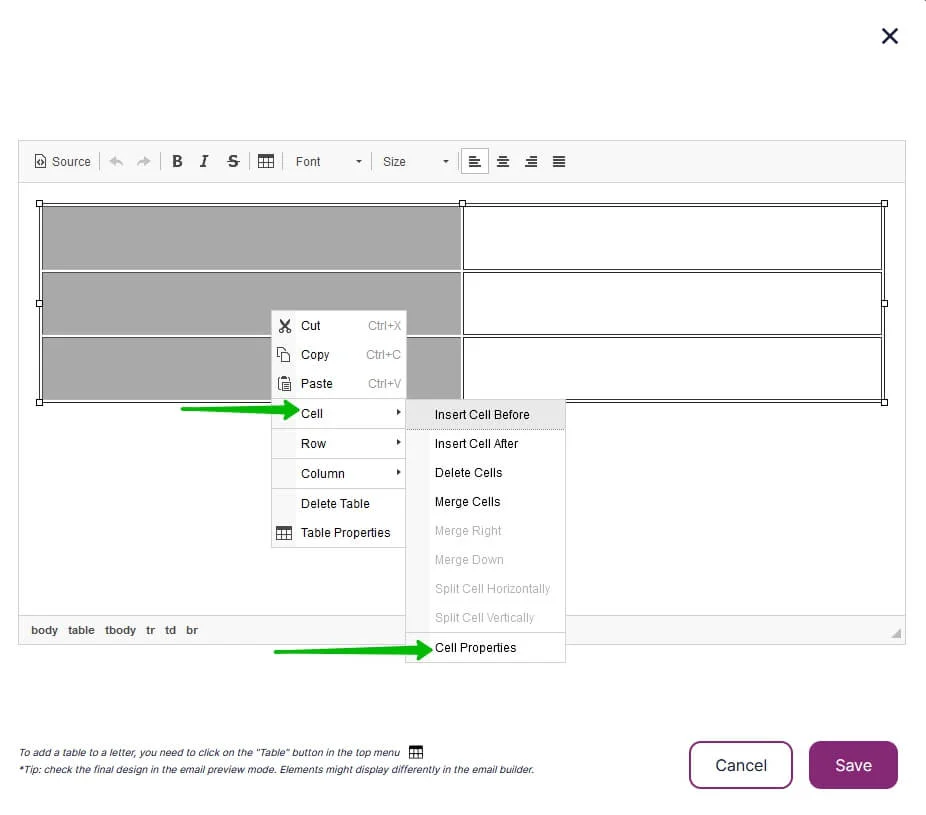926x815 pixels.
Task: Select Align Left icon
Action: click(475, 161)
